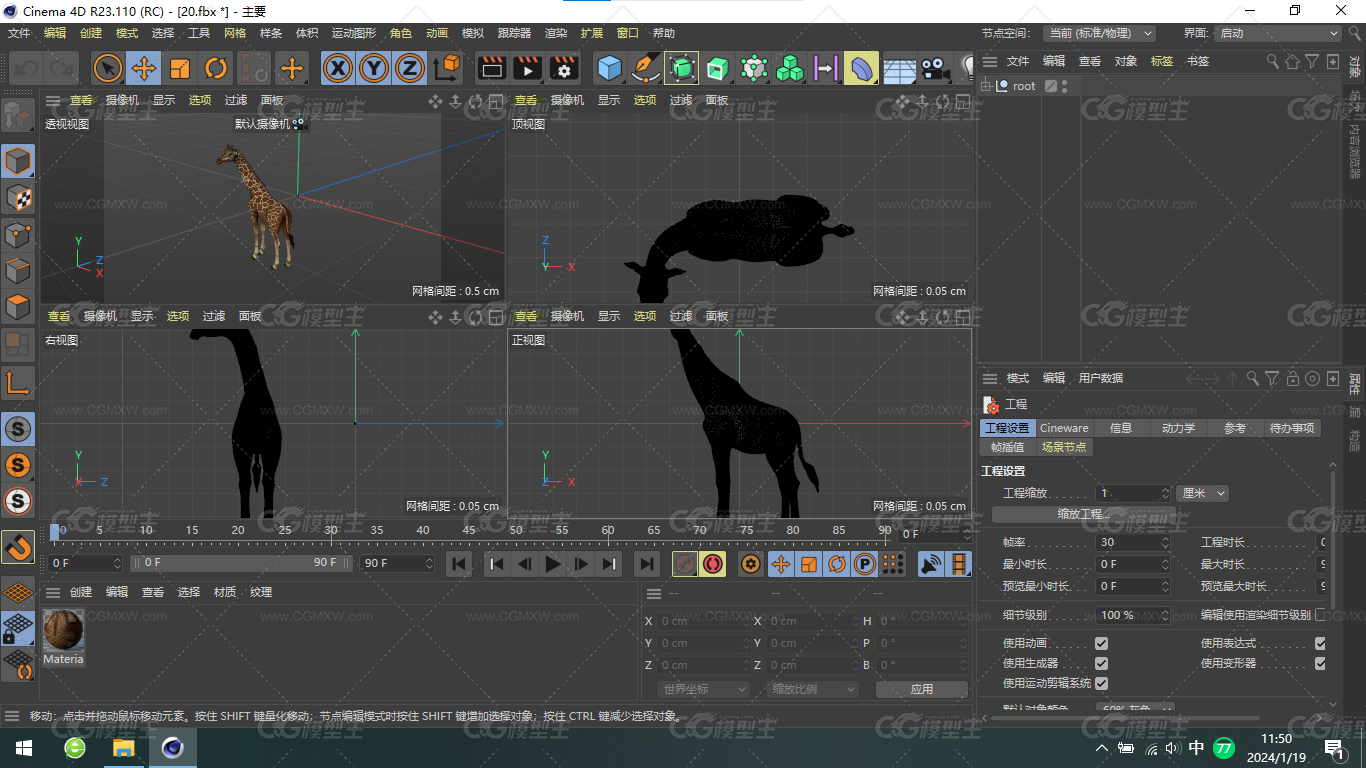Render to Picture Viewer icon

(x=527, y=68)
